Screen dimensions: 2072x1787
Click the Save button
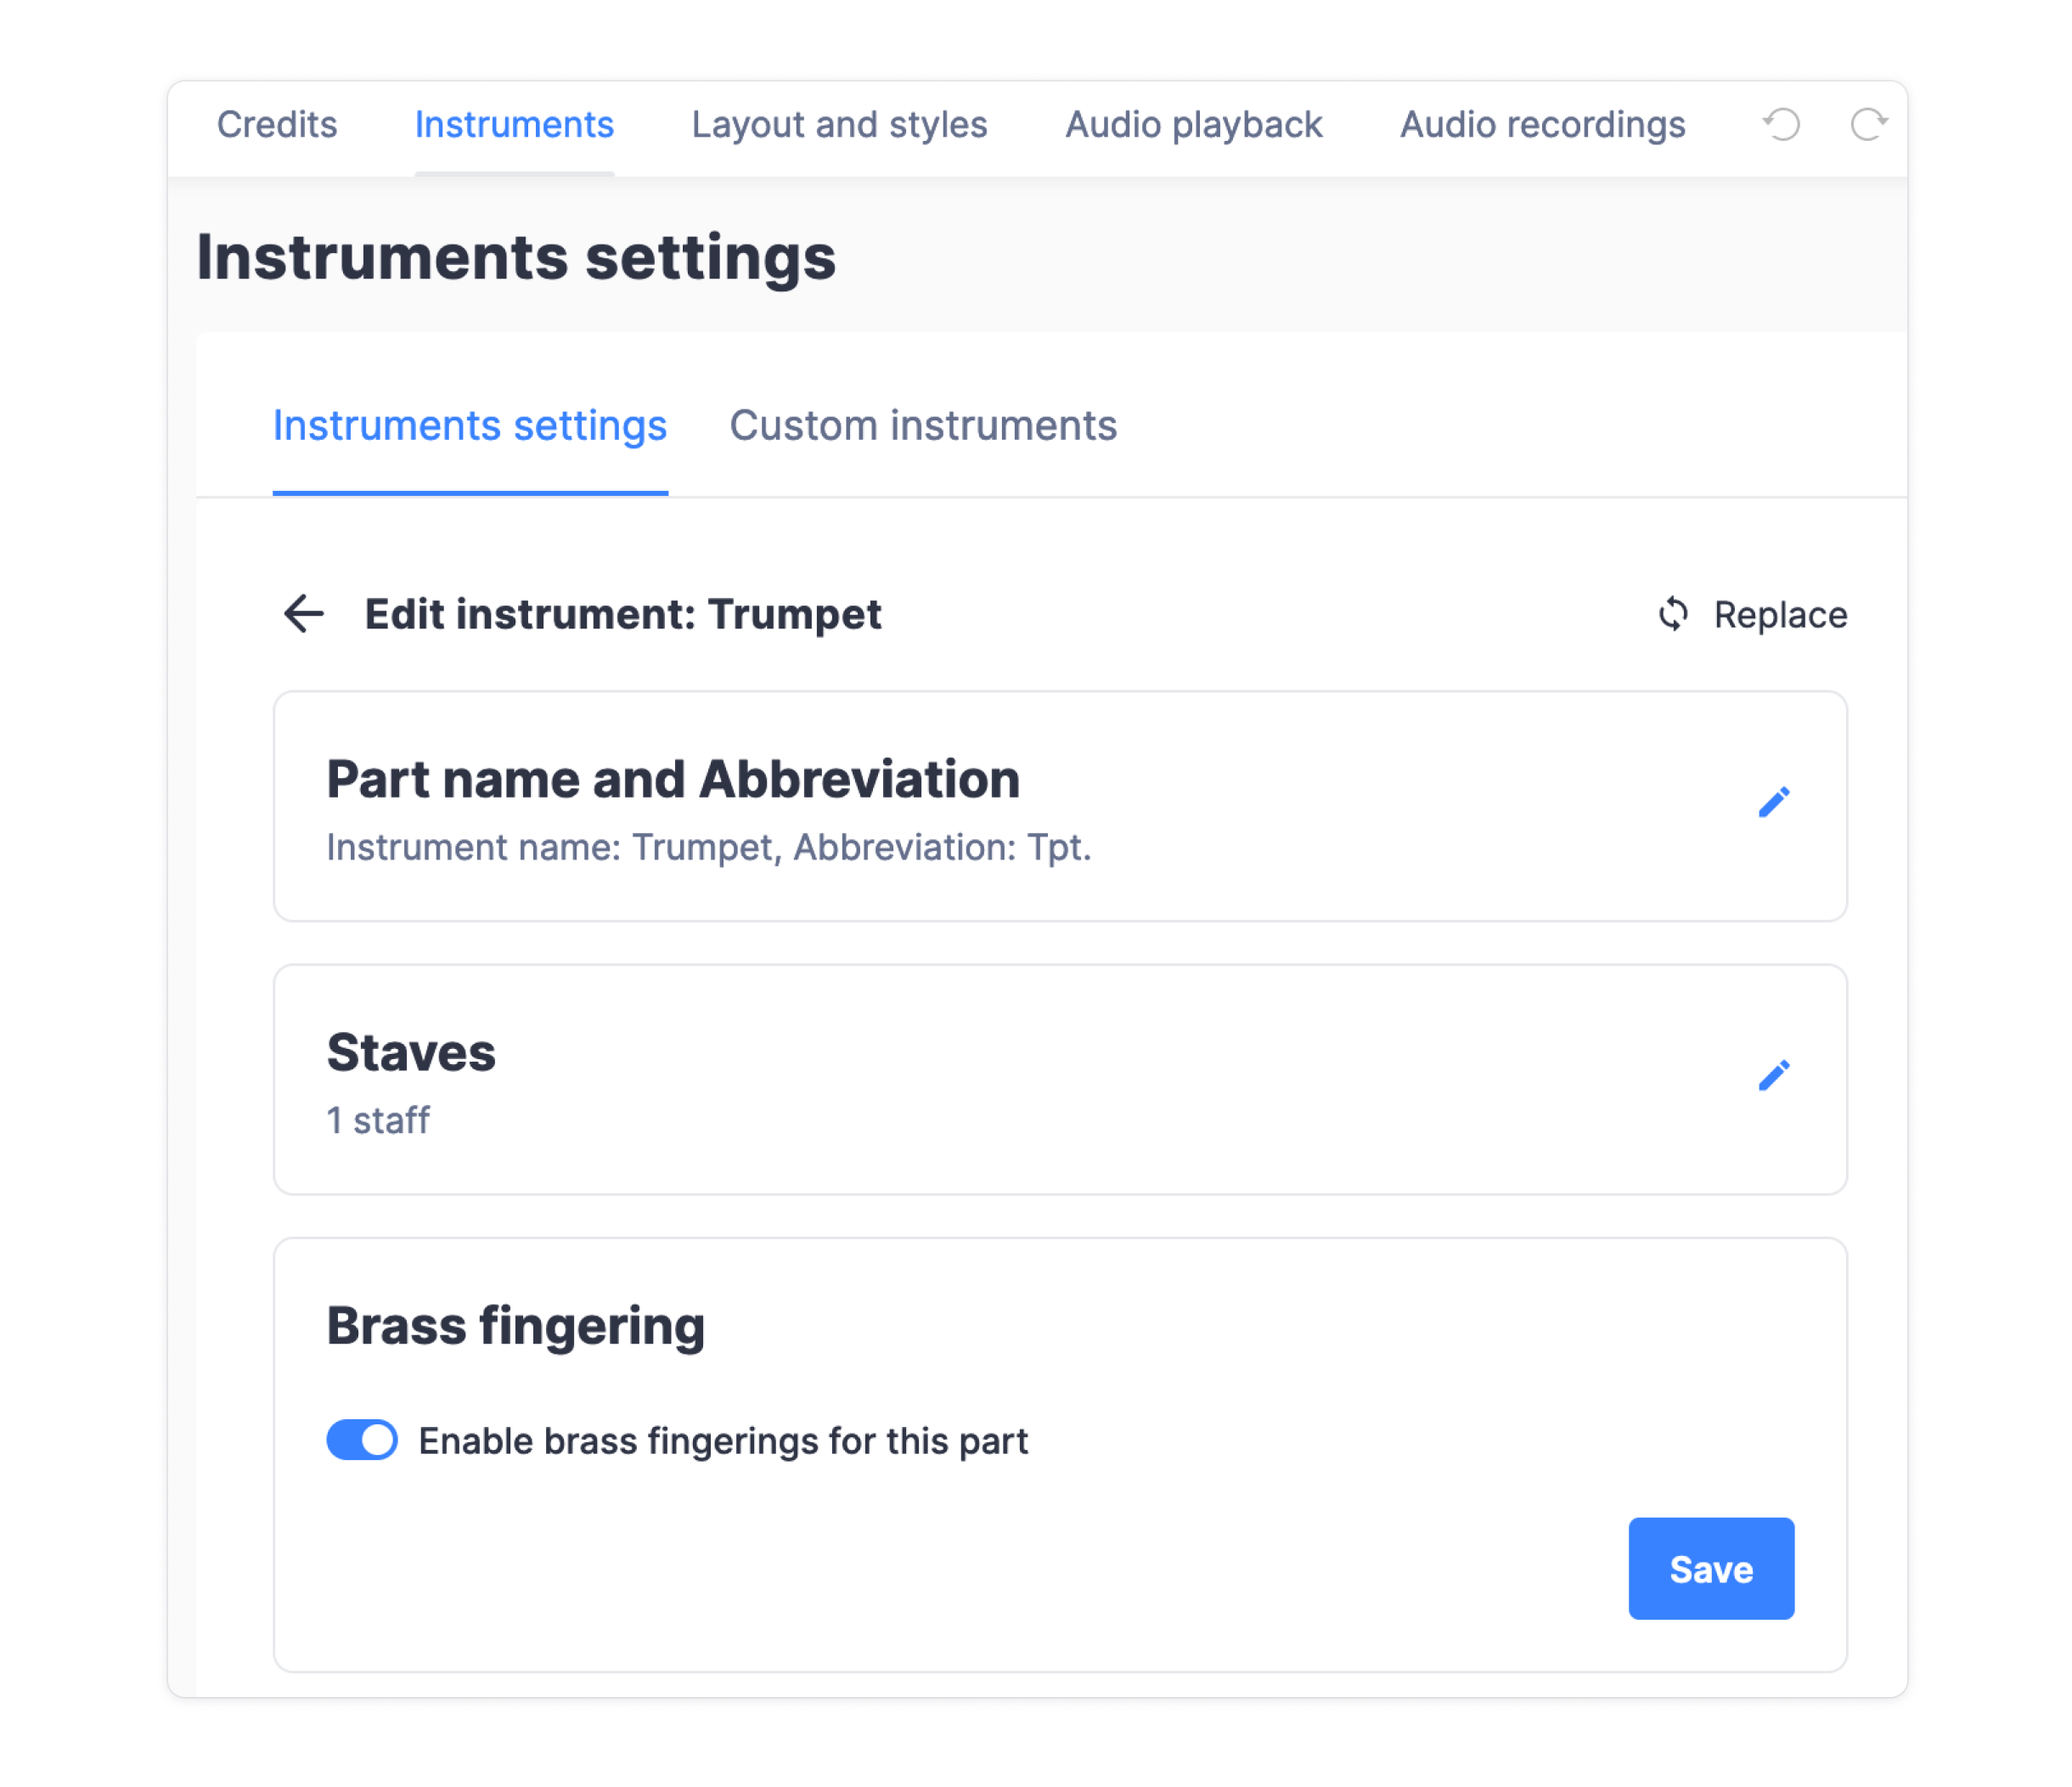[x=1711, y=1569]
